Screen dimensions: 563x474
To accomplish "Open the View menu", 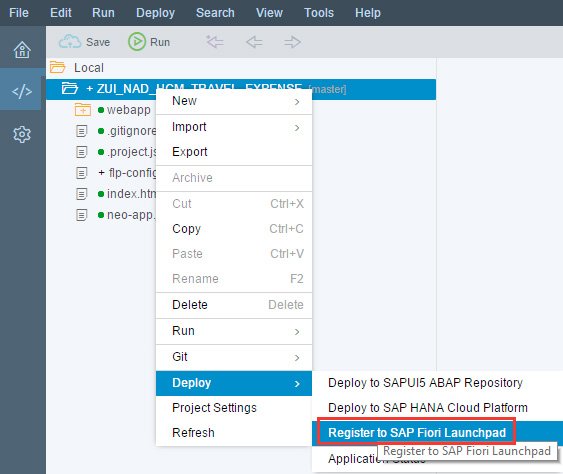I will (x=269, y=13).
